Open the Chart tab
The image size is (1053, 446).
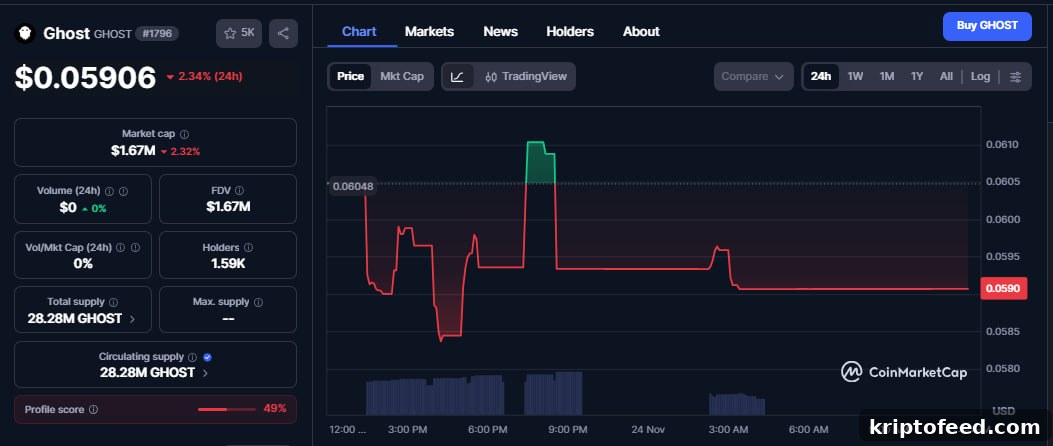pos(359,32)
